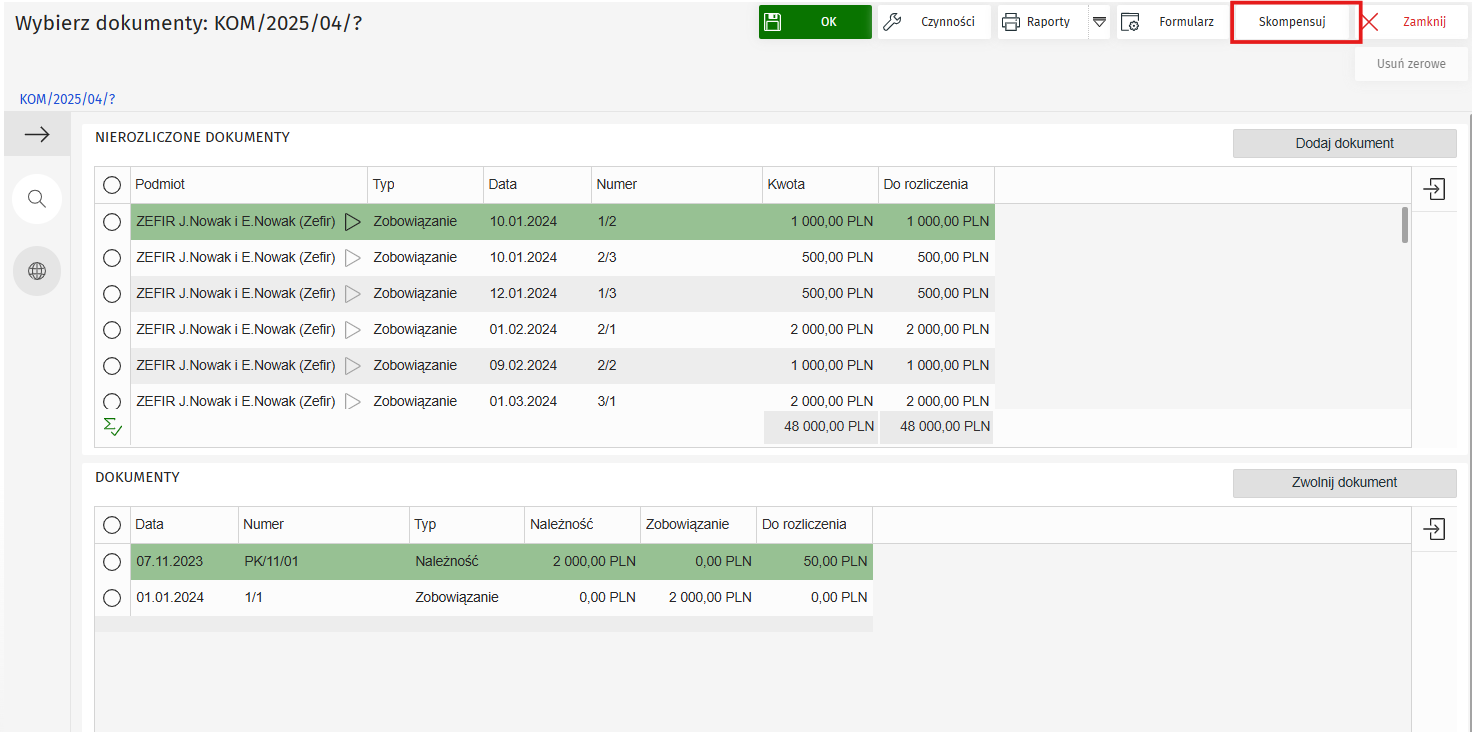Click the arrow icon in left sidebar

coord(37,135)
